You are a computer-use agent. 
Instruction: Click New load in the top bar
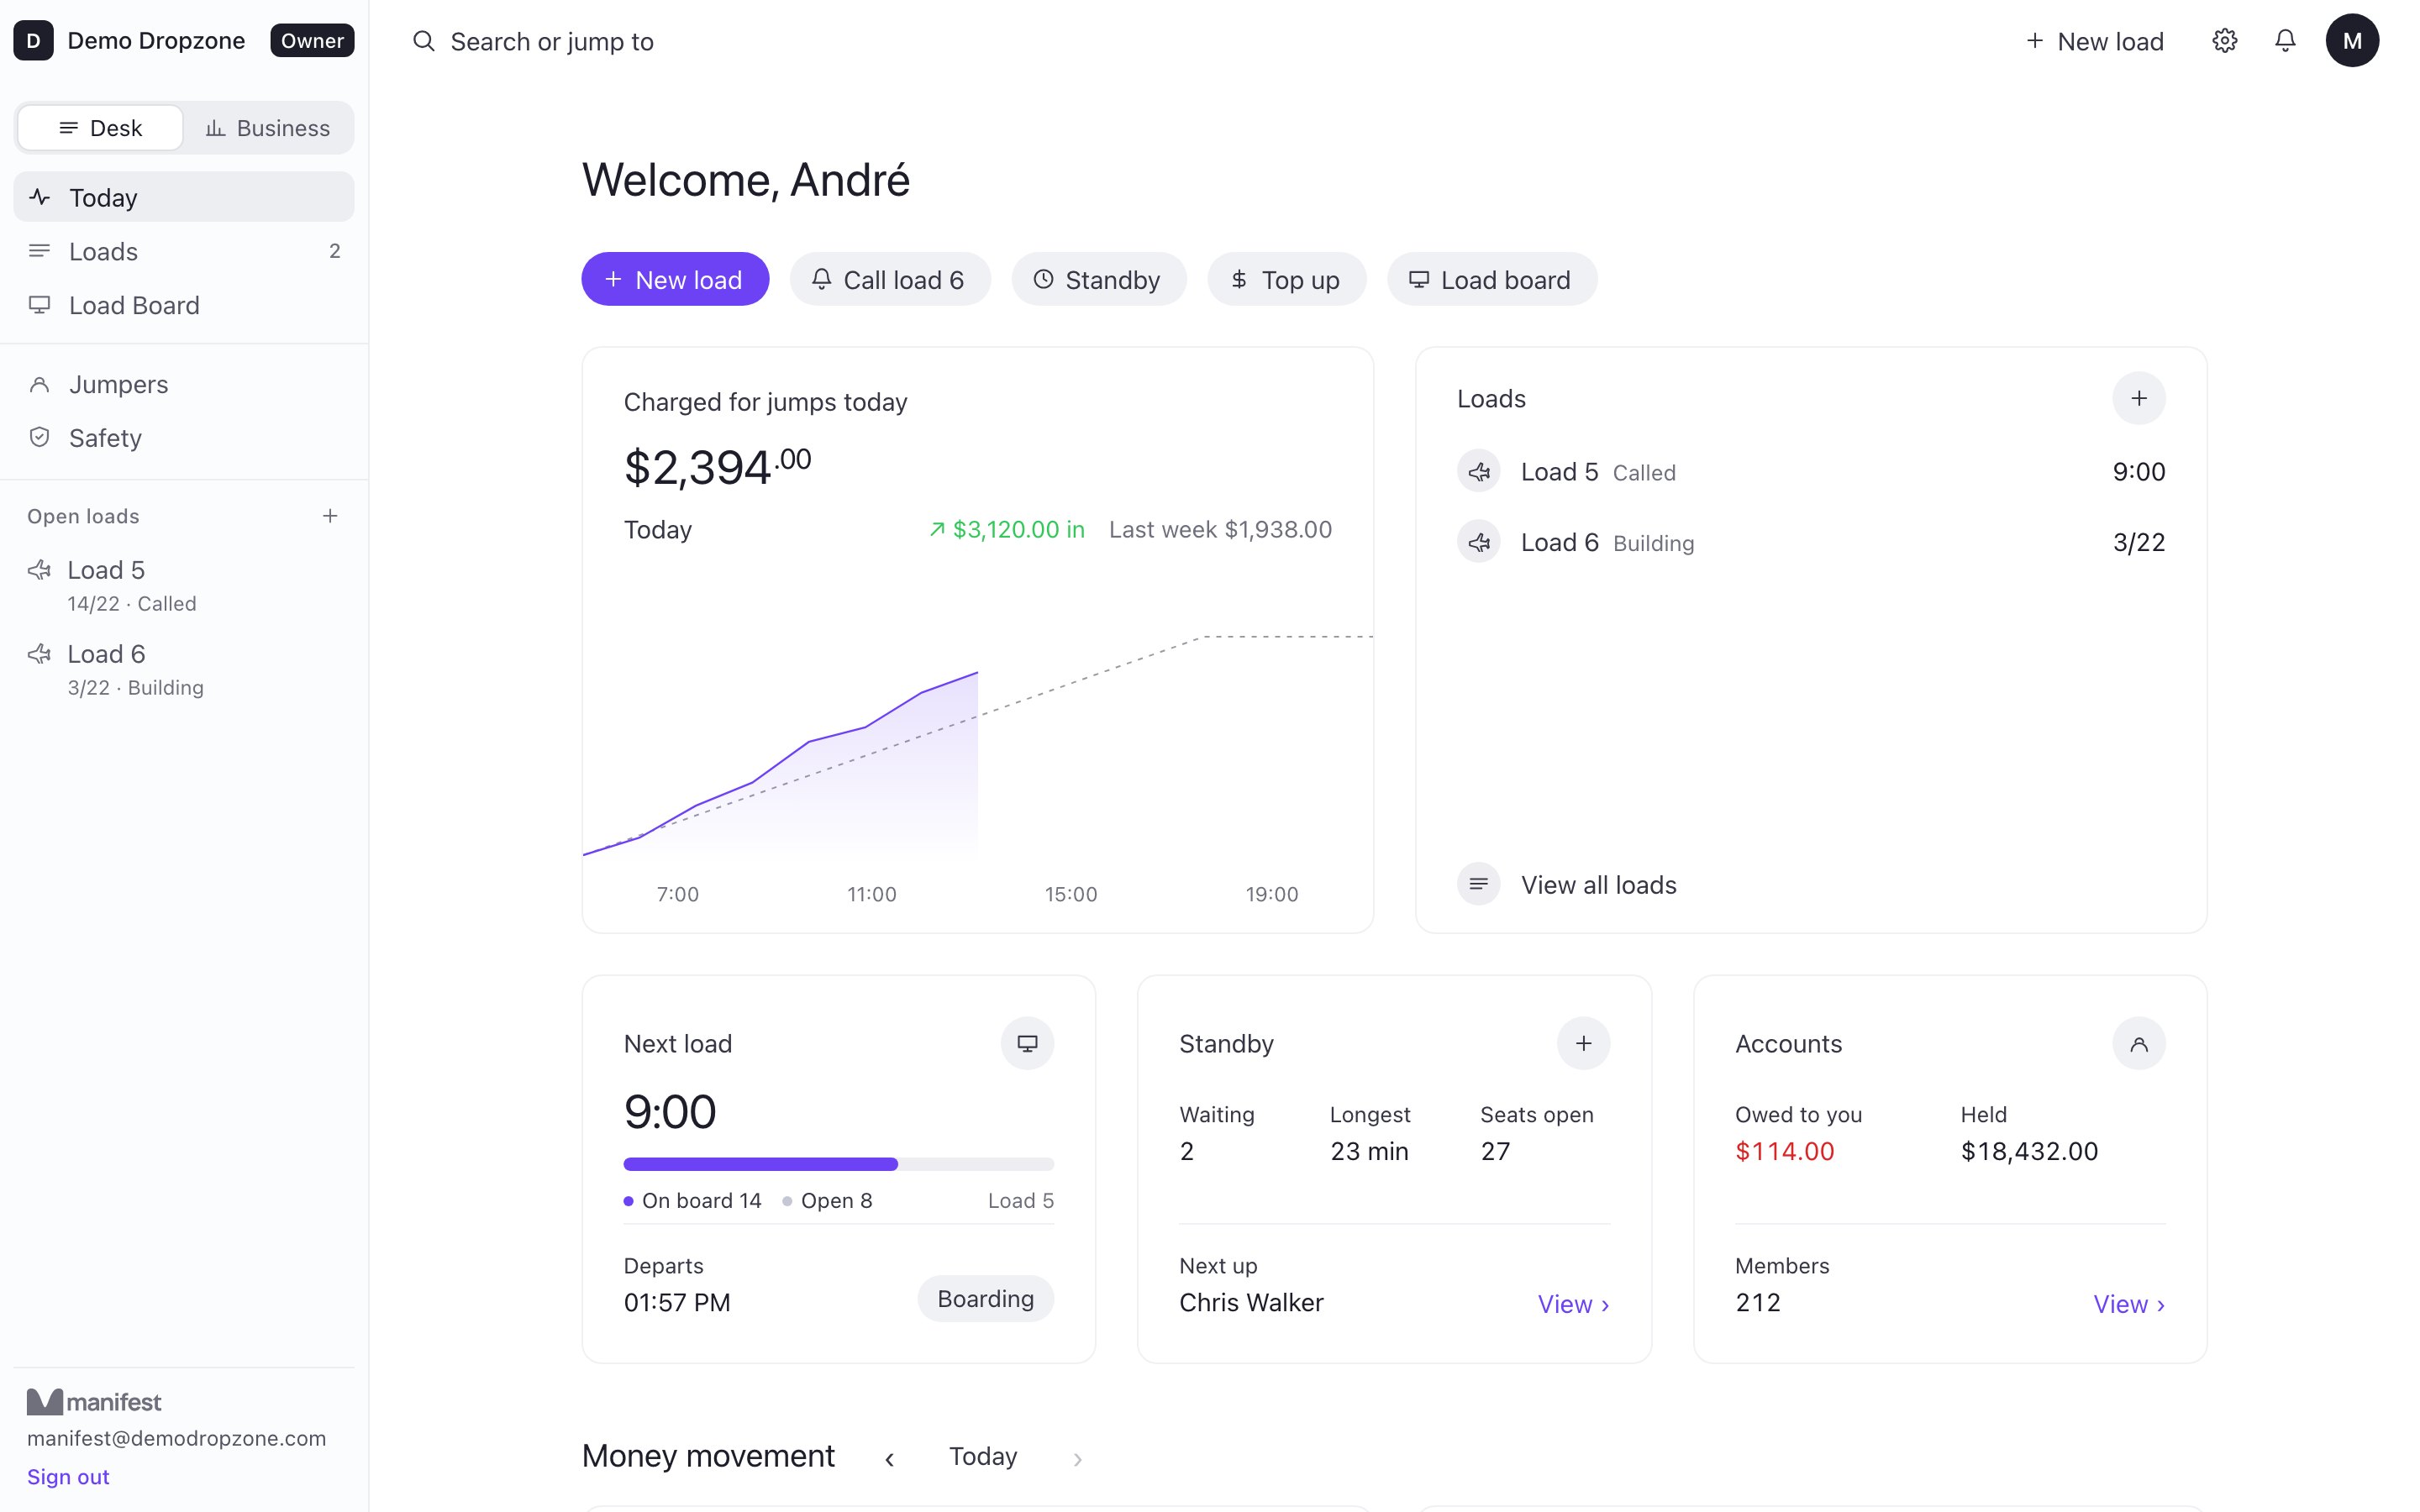tap(2094, 41)
